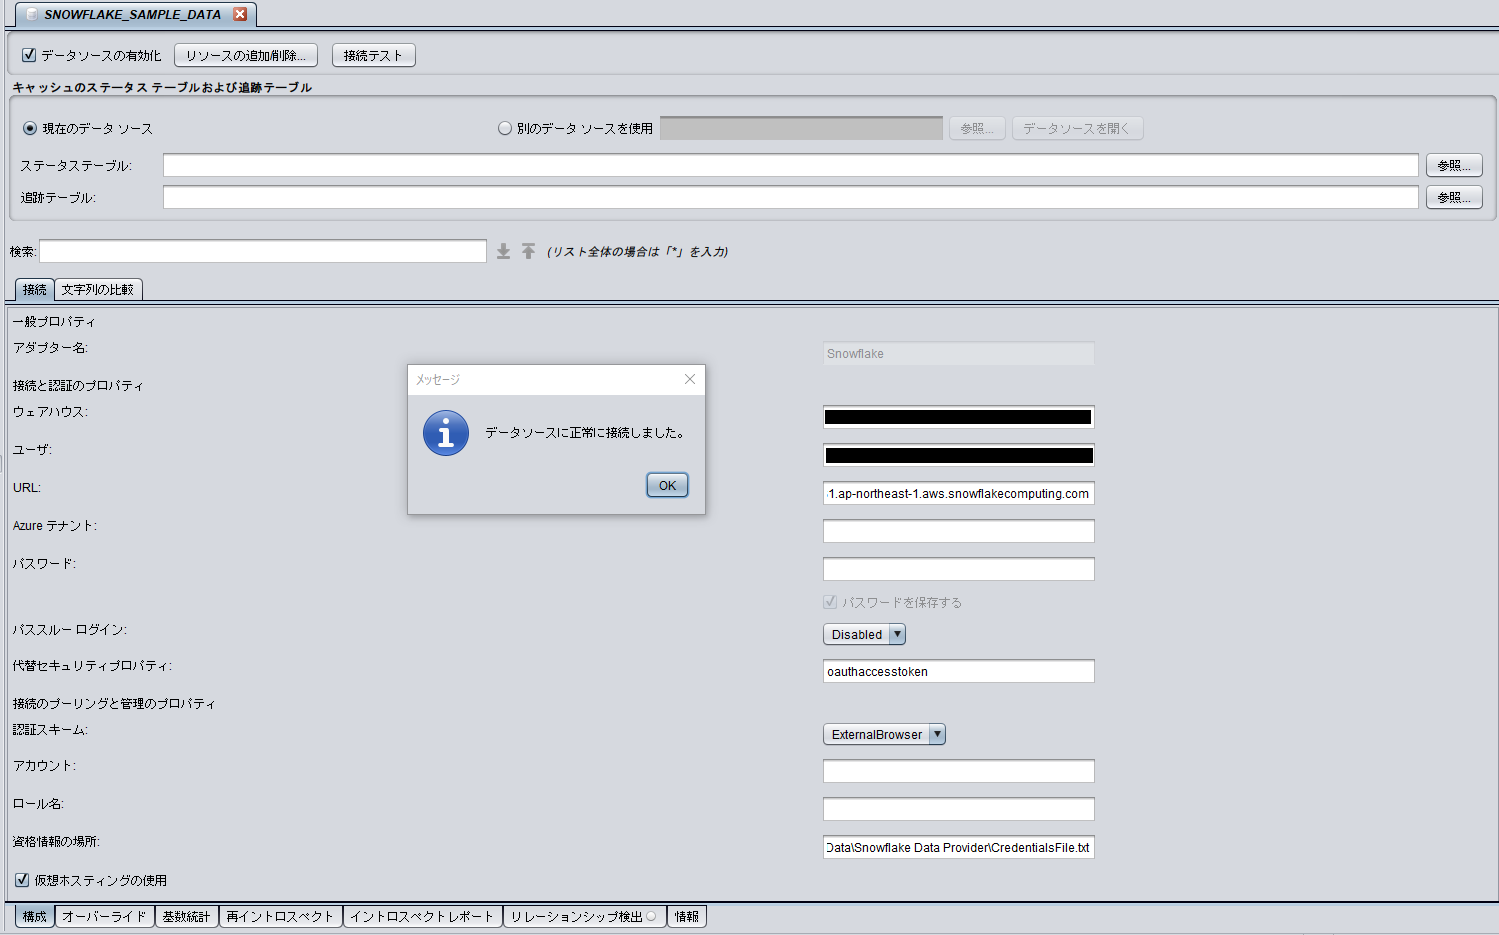1499x935 pixels.
Task: Click 資格情報の場所 path field
Action: click(x=959, y=847)
